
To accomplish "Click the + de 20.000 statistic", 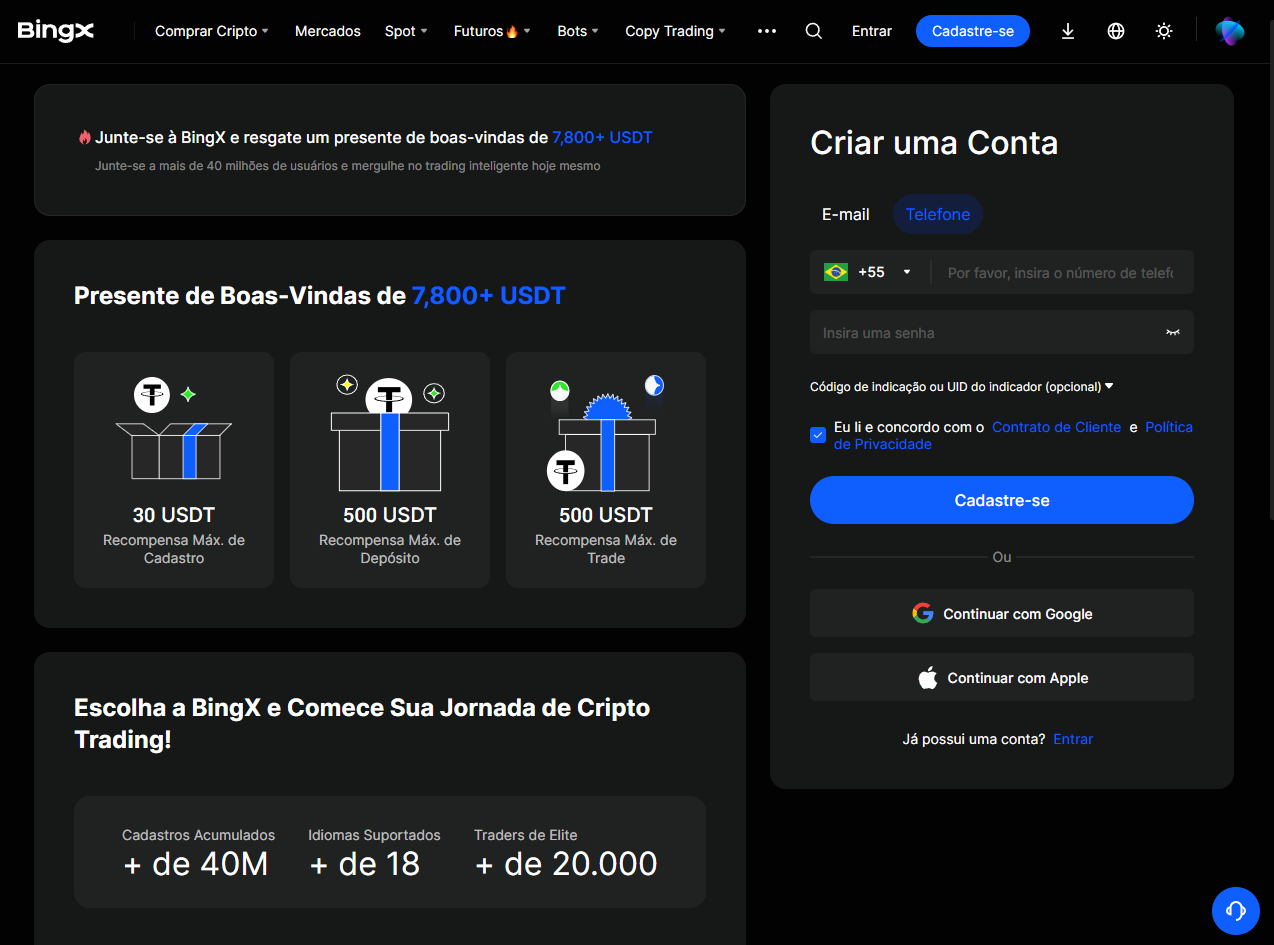I will [x=566, y=863].
